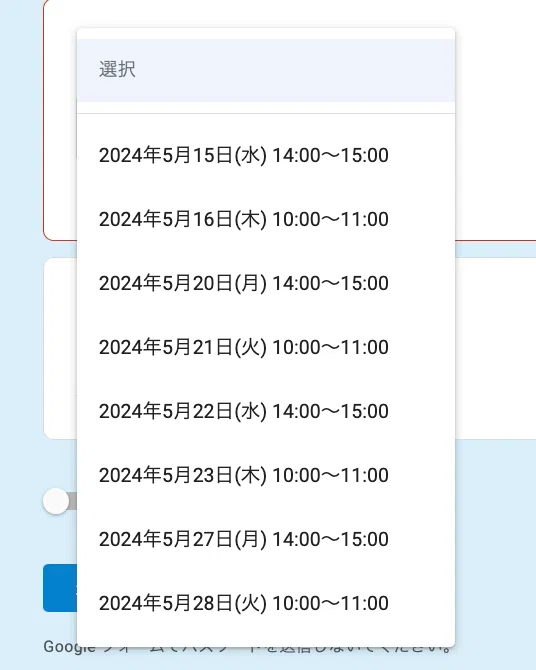This screenshot has width=536, height=670.
Task: Click the divider line beneath 選択
Action: (266, 114)
